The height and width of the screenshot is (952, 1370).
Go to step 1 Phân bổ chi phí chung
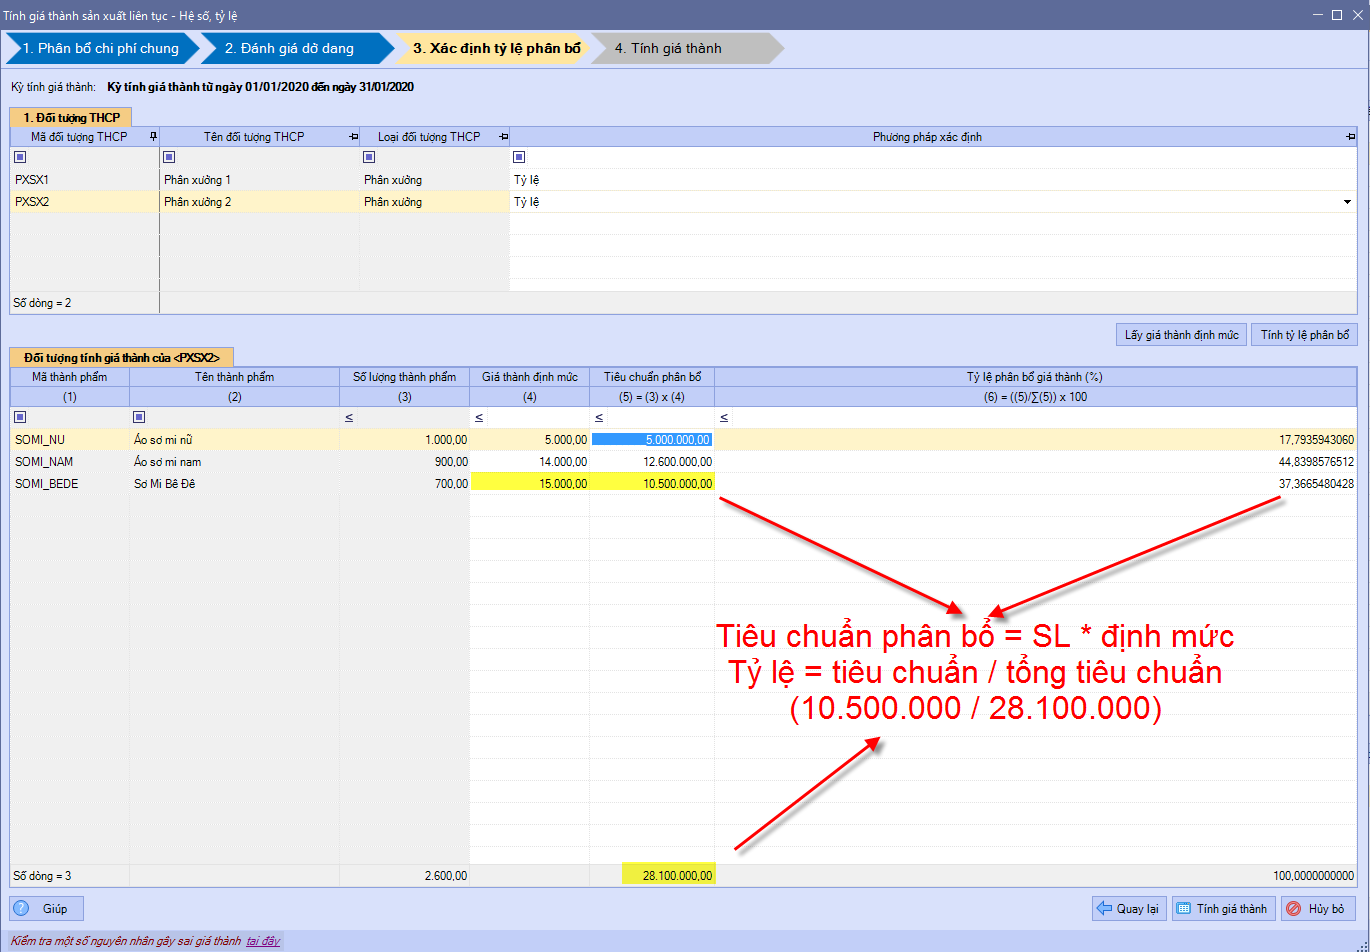click(100, 48)
